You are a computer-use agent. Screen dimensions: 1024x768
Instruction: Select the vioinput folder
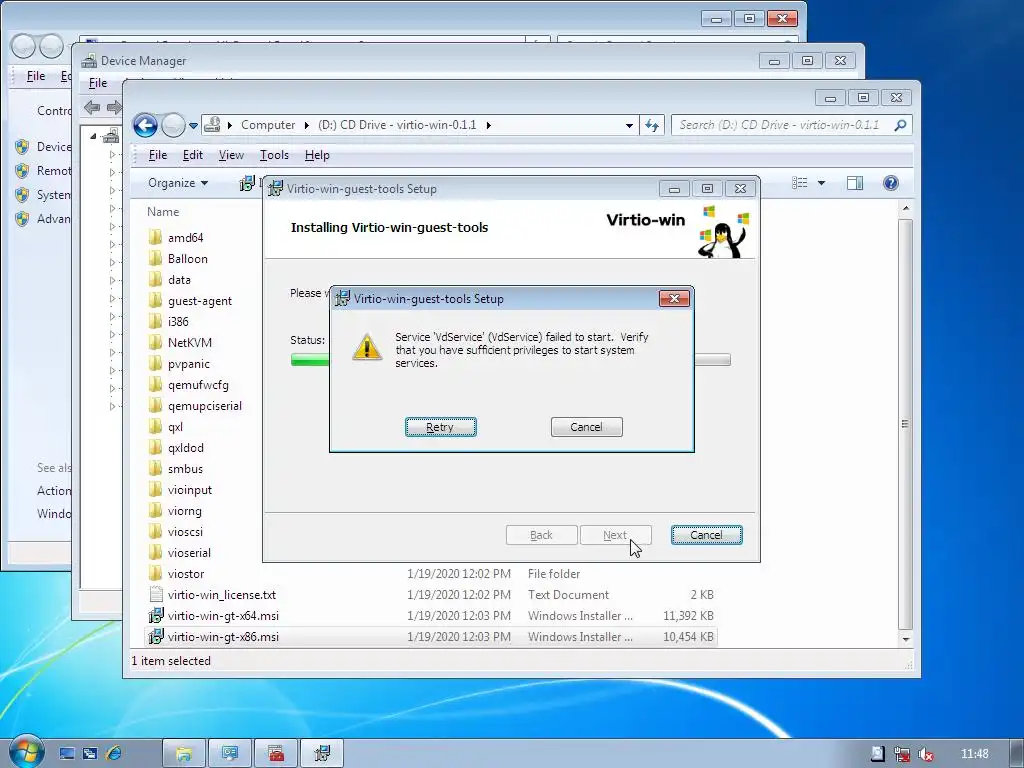(x=189, y=490)
